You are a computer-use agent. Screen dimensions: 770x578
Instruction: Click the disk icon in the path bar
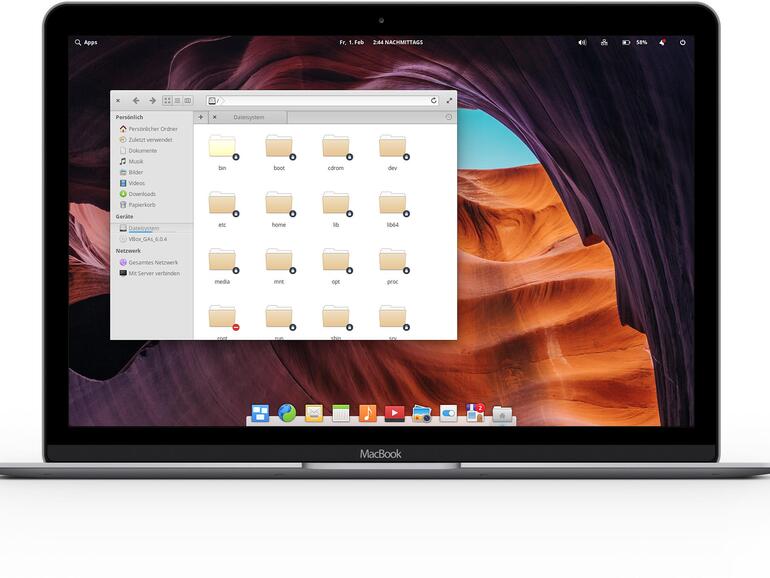click(x=212, y=101)
